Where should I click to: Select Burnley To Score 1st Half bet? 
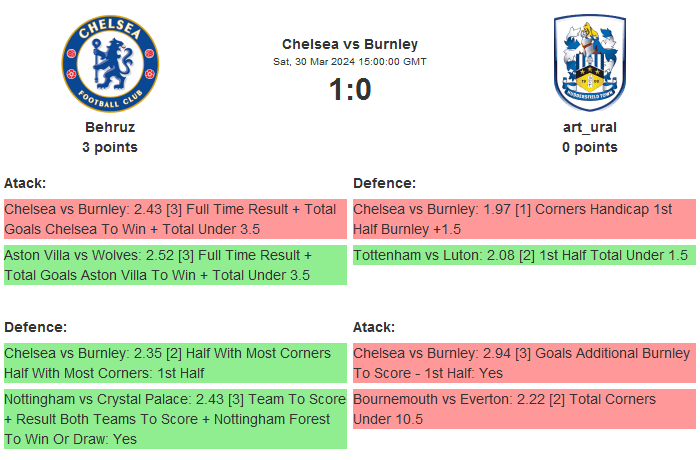click(524, 363)
